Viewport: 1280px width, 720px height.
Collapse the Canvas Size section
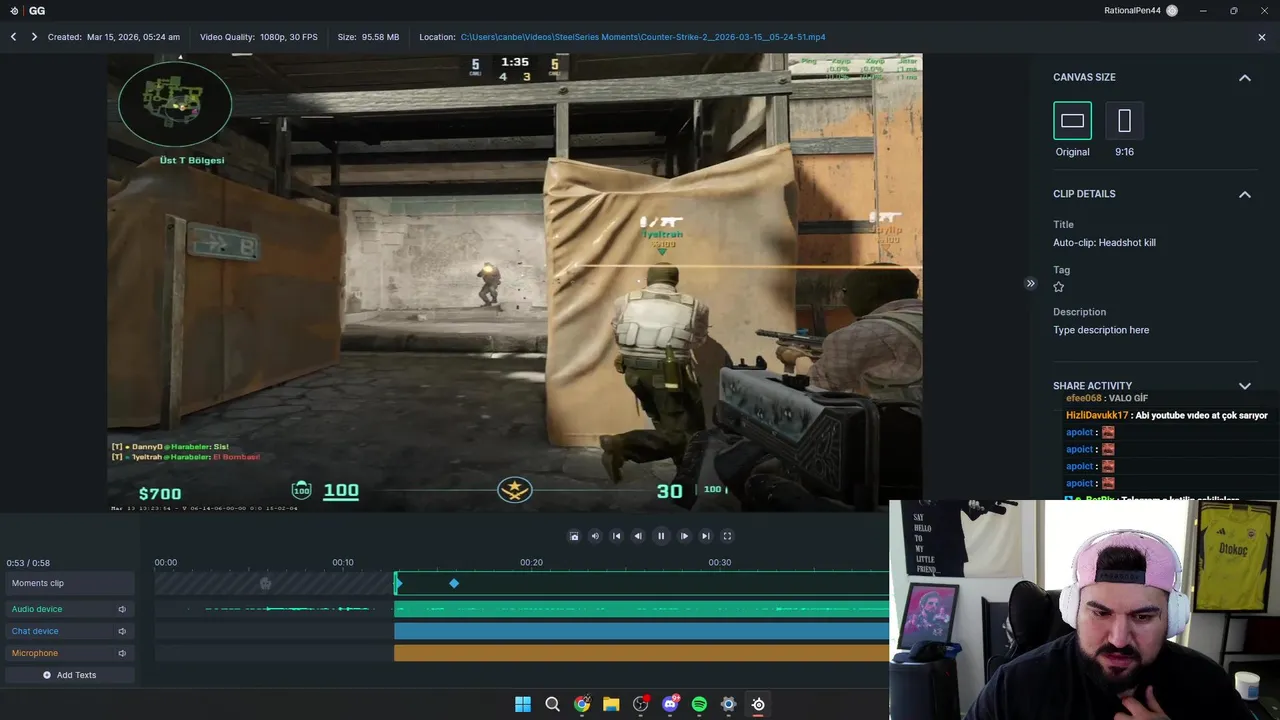click(1245, 78)
